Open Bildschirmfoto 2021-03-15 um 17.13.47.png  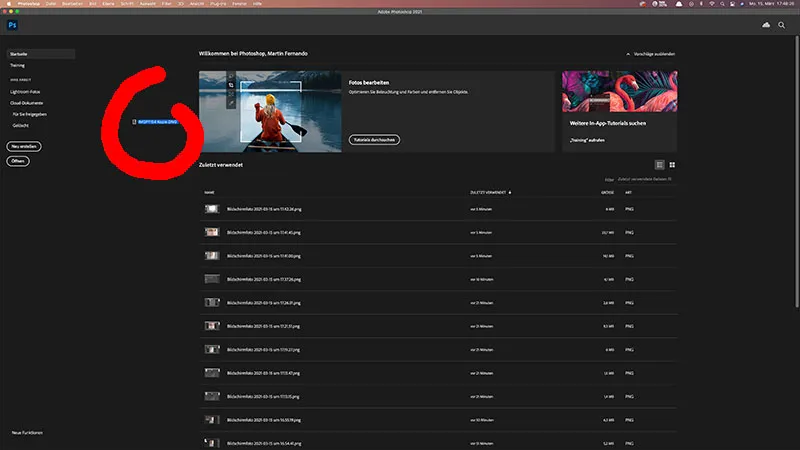coord(438,373)
